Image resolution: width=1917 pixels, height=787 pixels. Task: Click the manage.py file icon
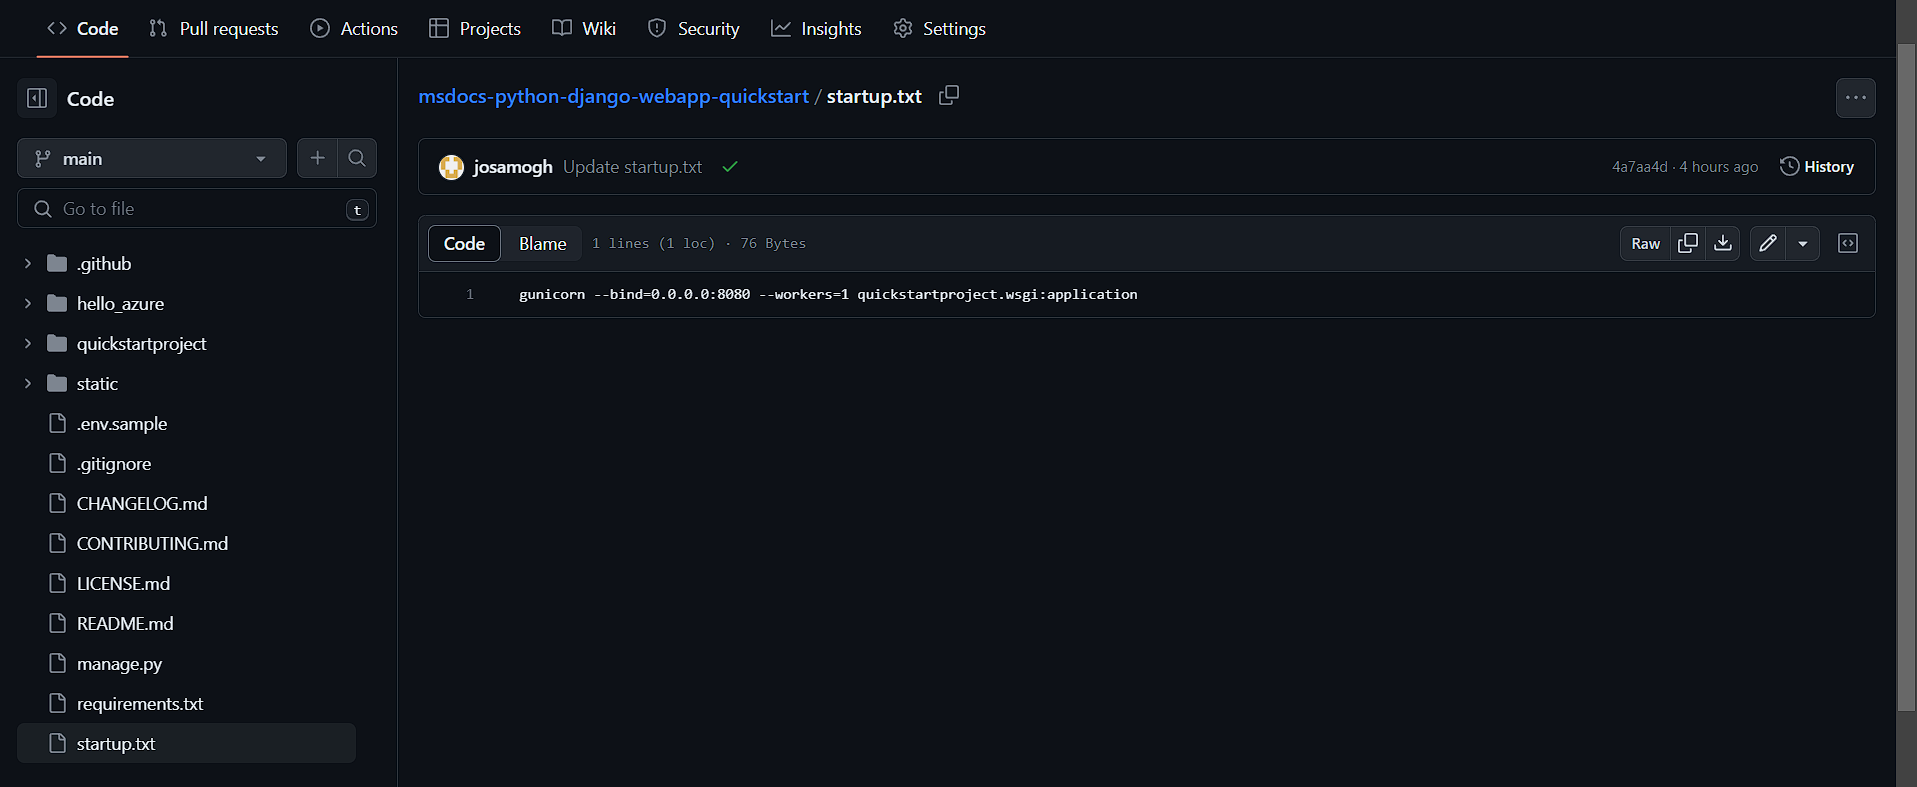coord(58,663)
